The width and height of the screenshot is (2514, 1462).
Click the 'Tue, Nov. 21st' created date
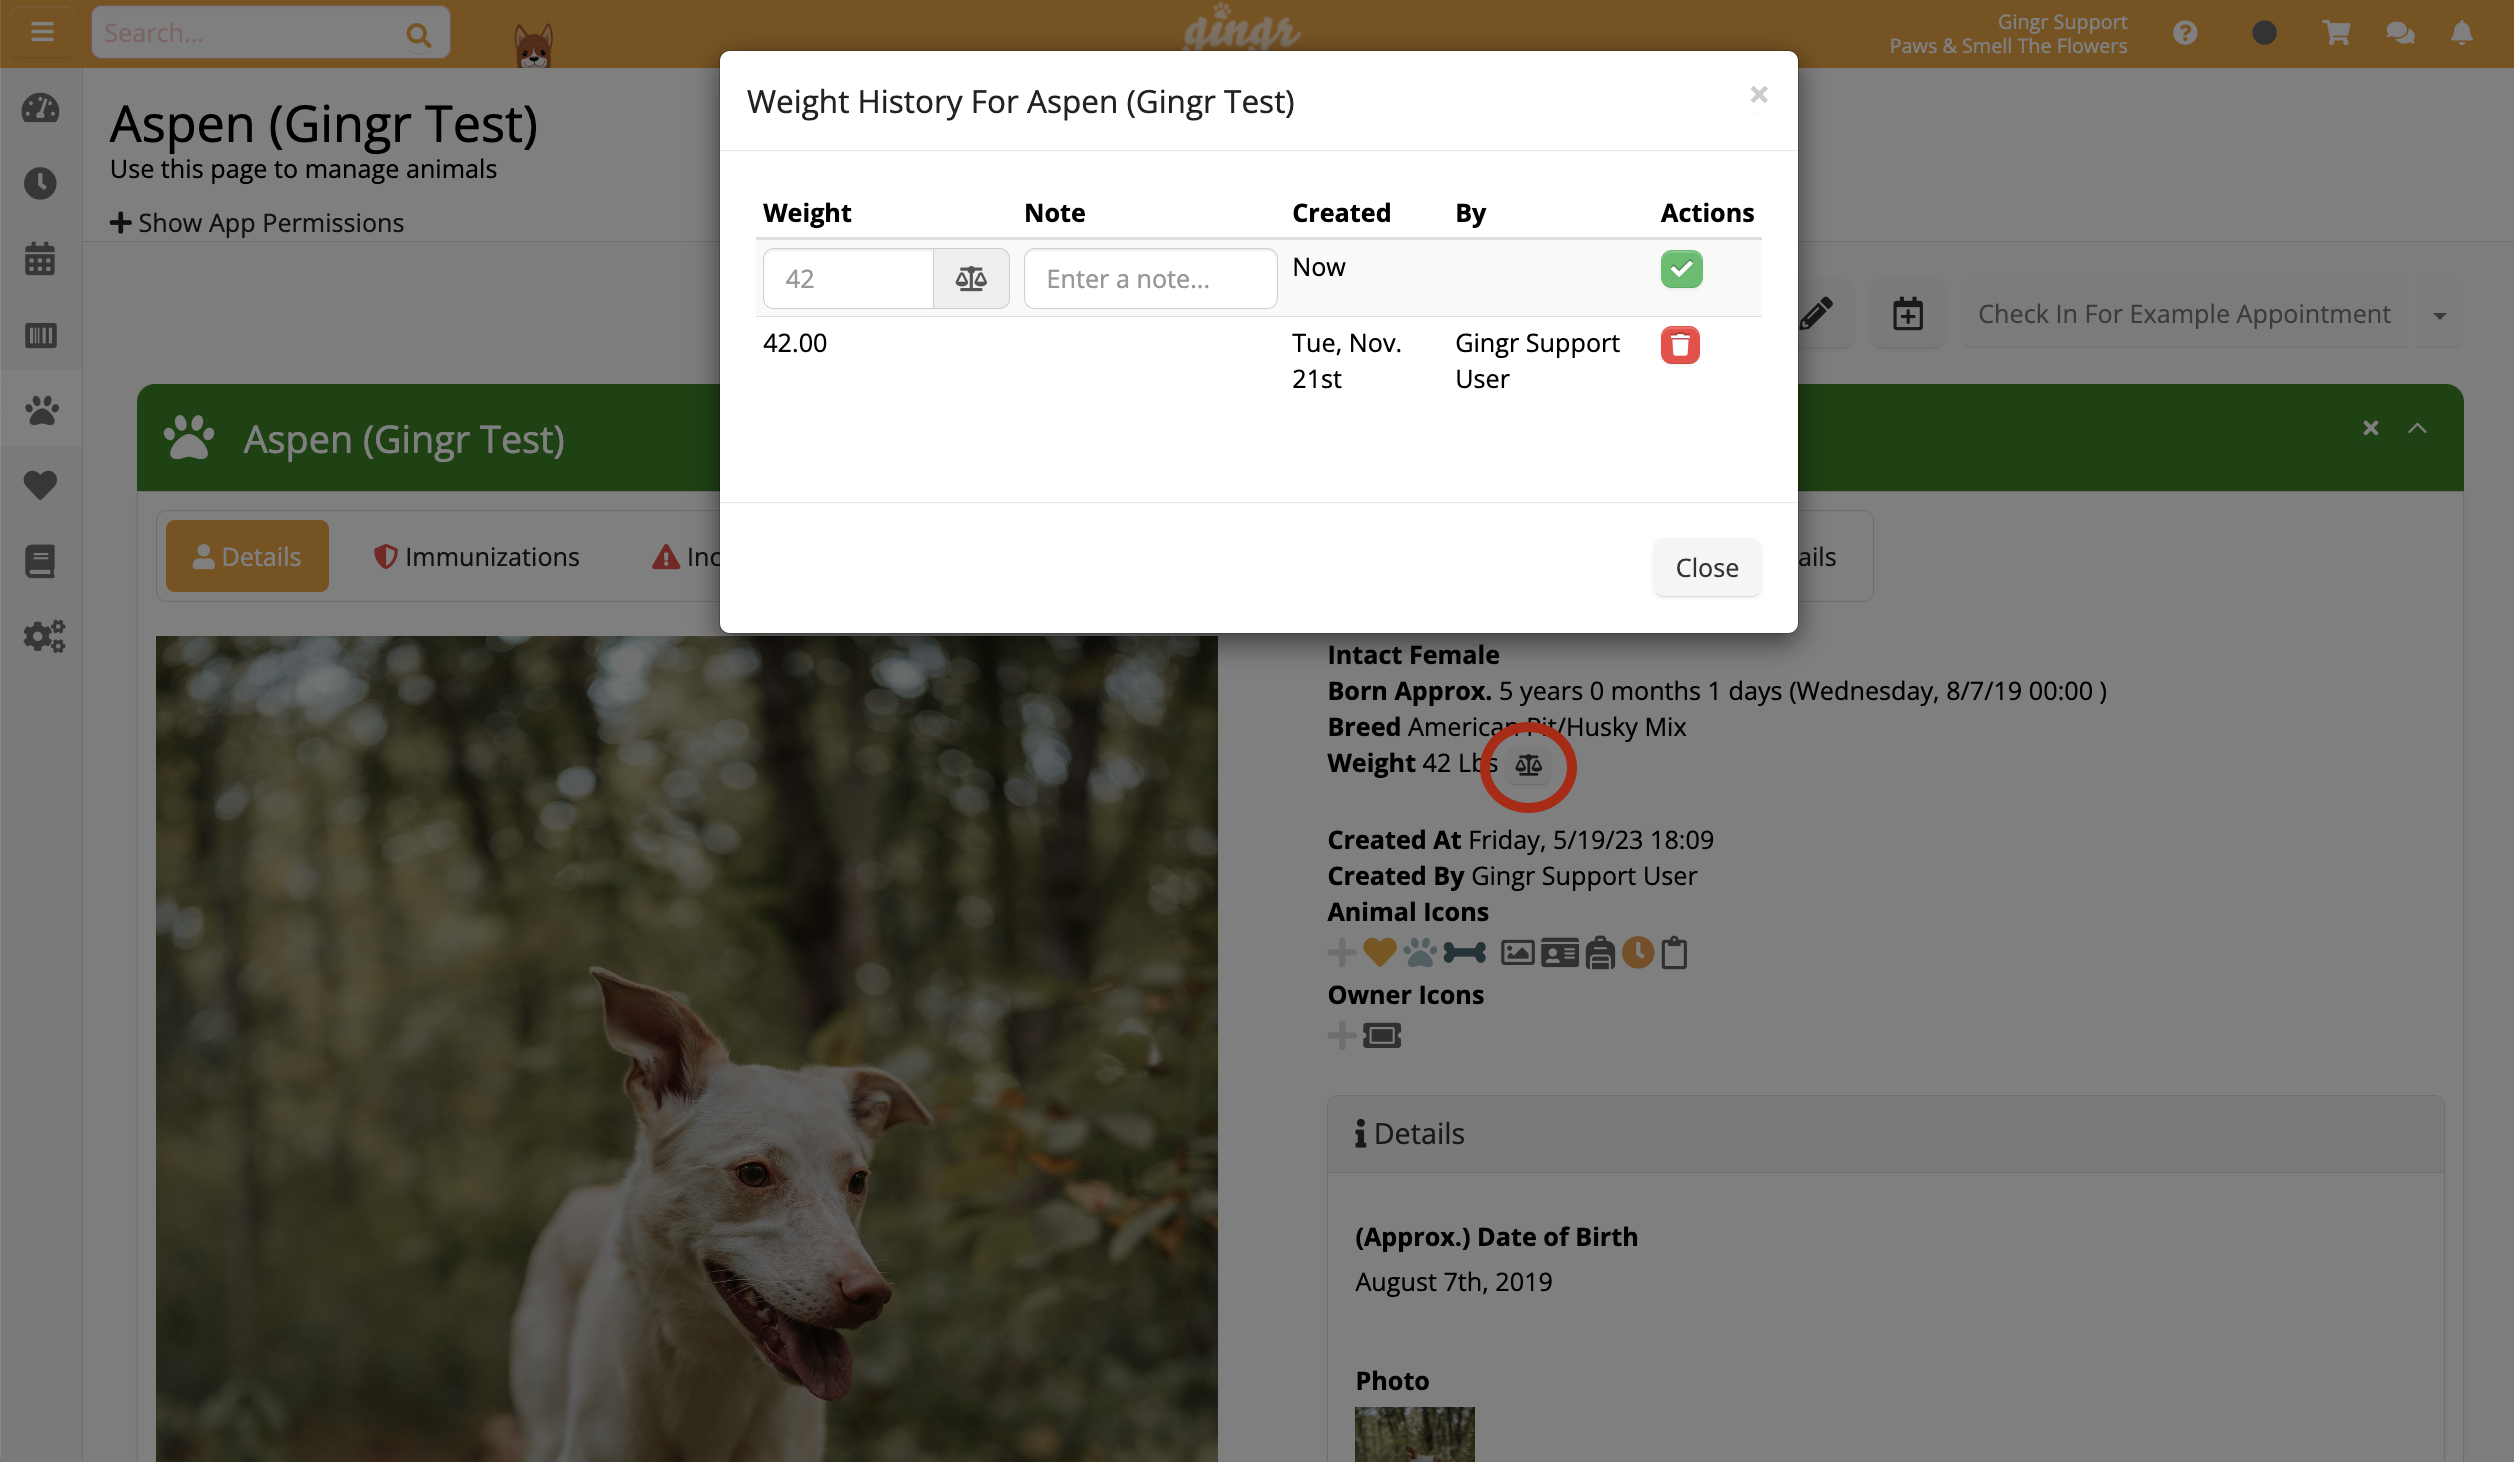click(1347, 361)
